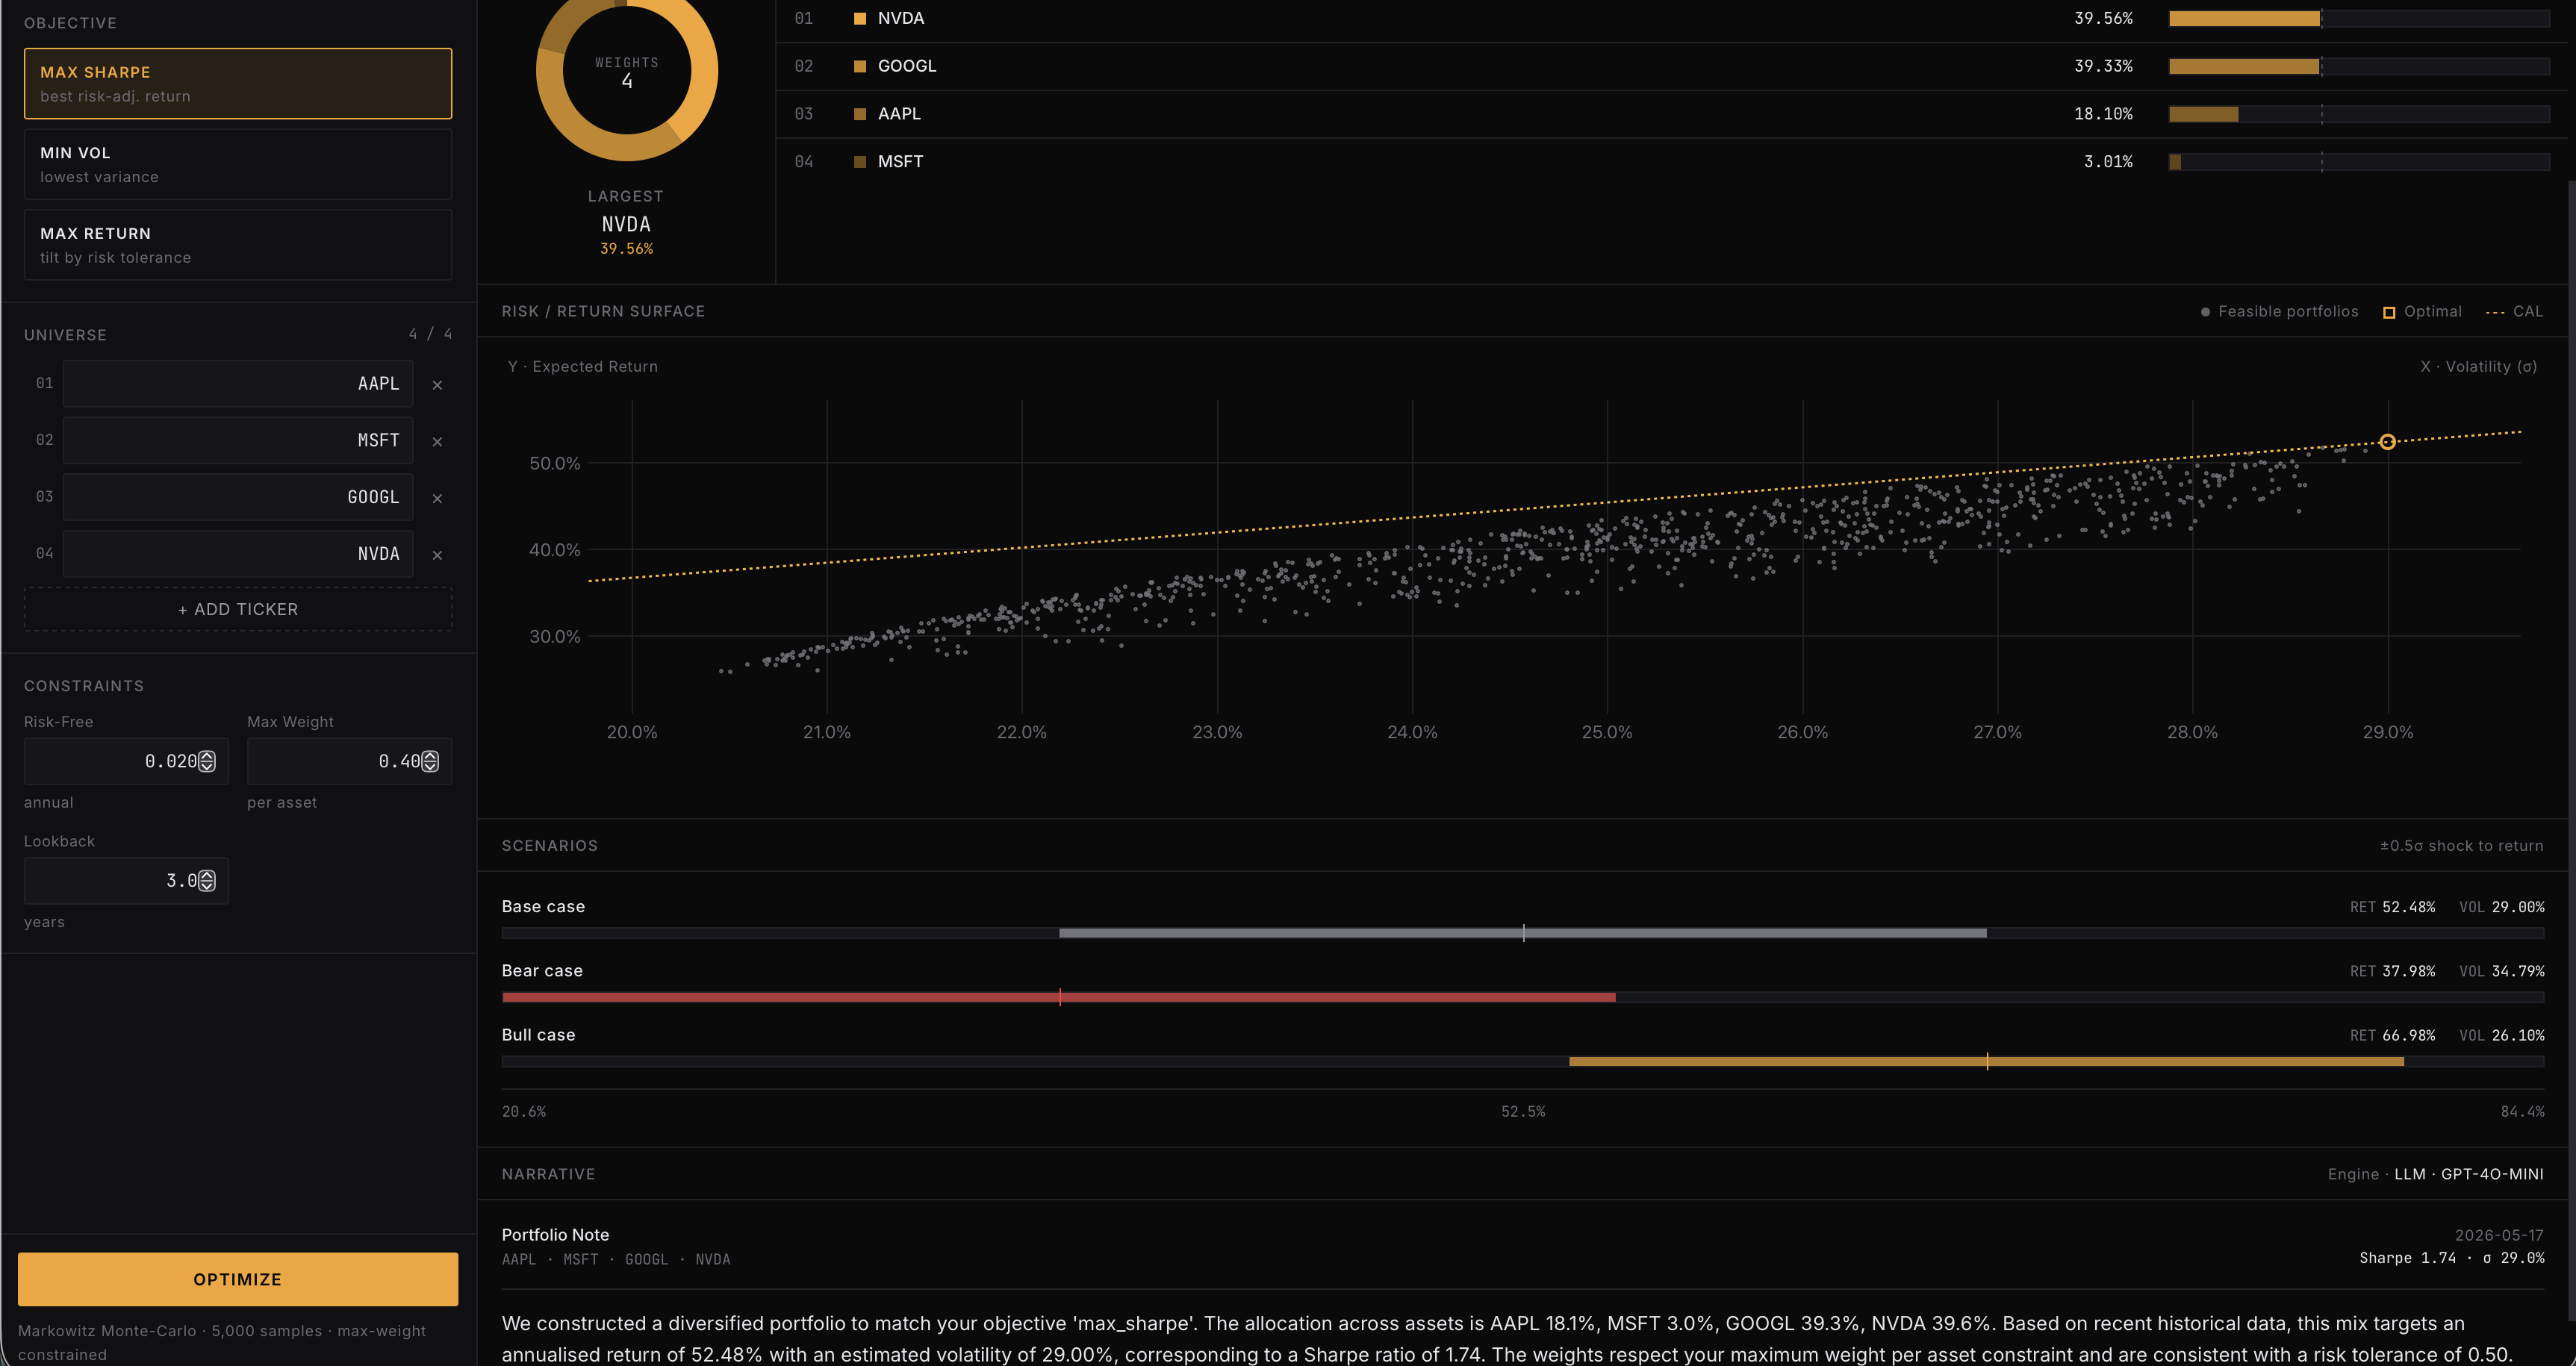Remove MSFT ticker with its X icon
This screenshot has height=1366, width=2576.
pos(437,442)
